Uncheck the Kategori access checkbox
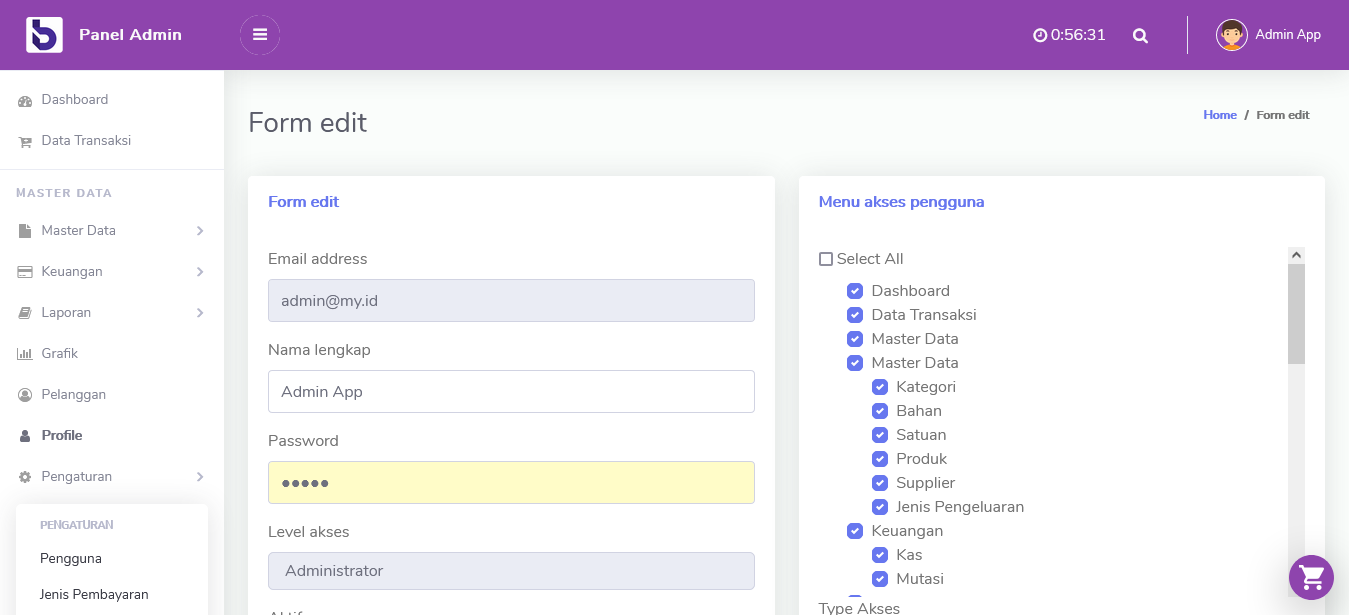The width and height of the screenshot is (1349, 615). pos(880,387)
